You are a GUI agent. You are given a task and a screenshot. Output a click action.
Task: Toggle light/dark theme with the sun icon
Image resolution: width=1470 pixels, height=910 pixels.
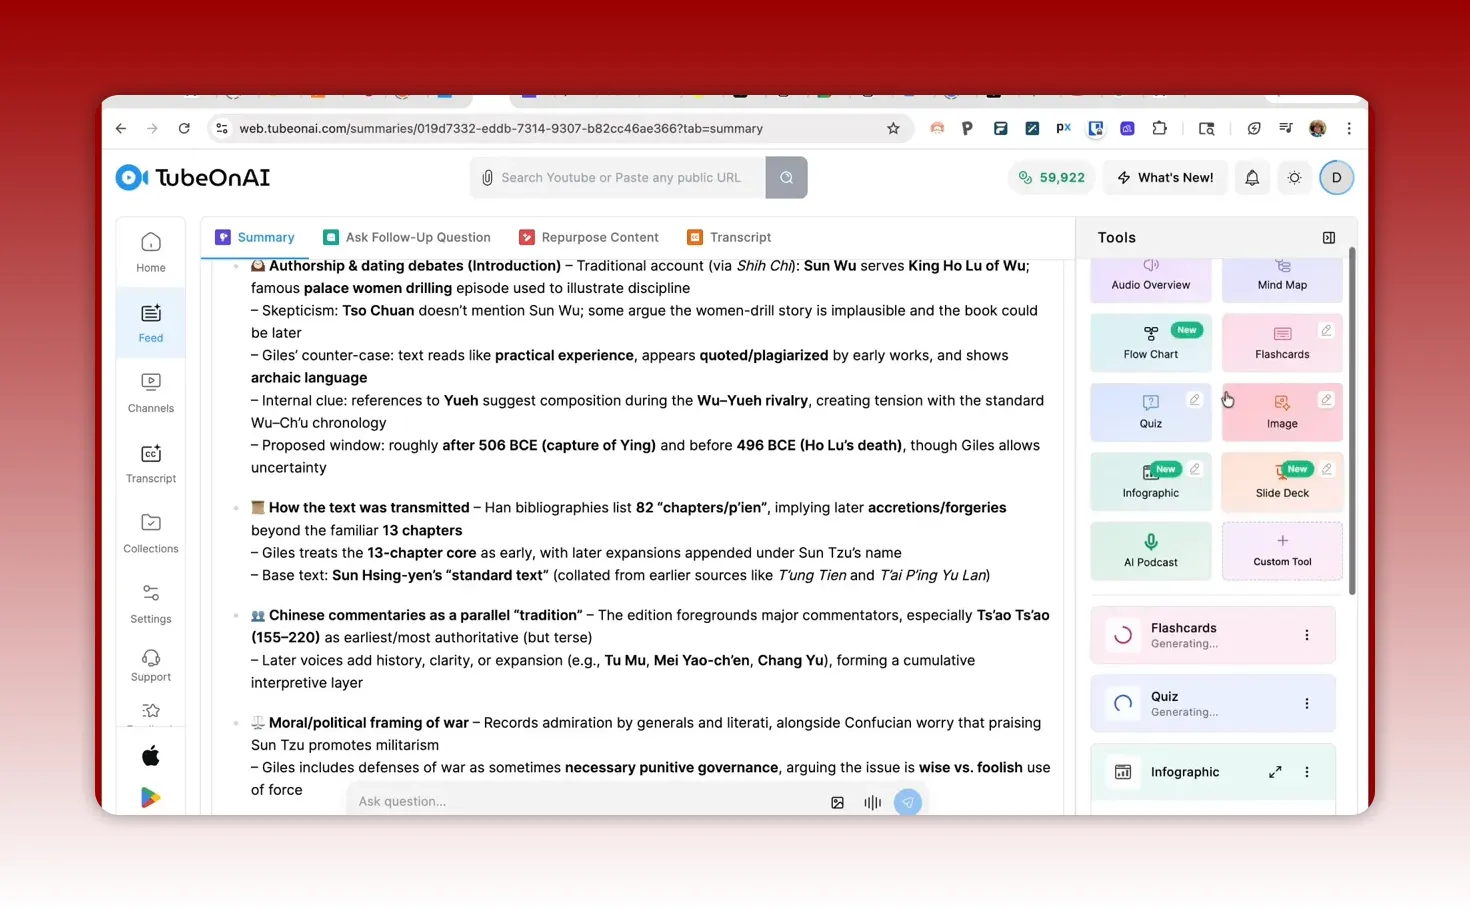(1294, 177)
